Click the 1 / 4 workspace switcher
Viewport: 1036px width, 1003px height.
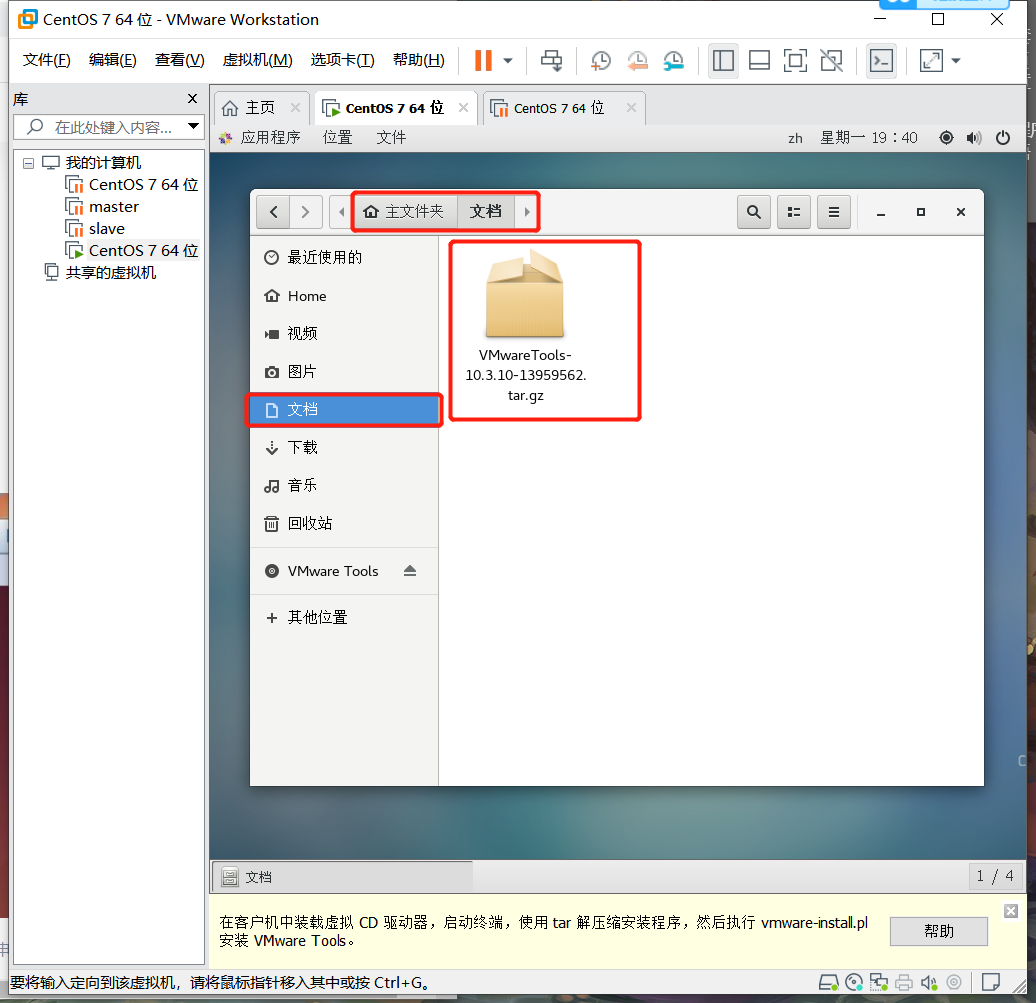994,876
